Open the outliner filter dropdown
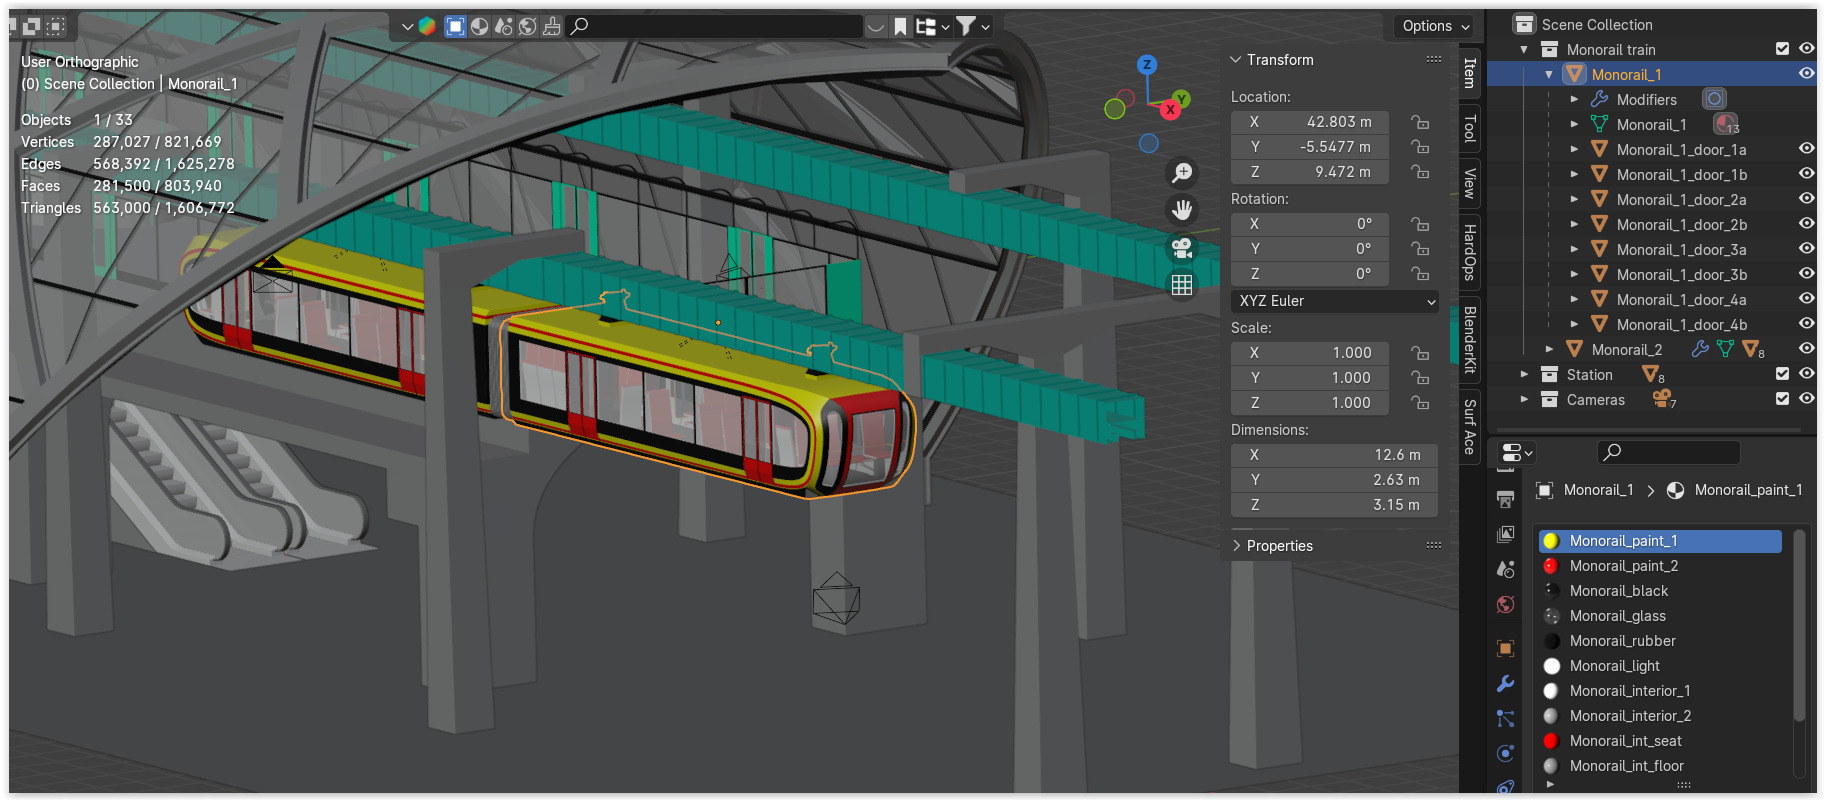The width and height of the screenshot is (1825, 801). (972, 26)
